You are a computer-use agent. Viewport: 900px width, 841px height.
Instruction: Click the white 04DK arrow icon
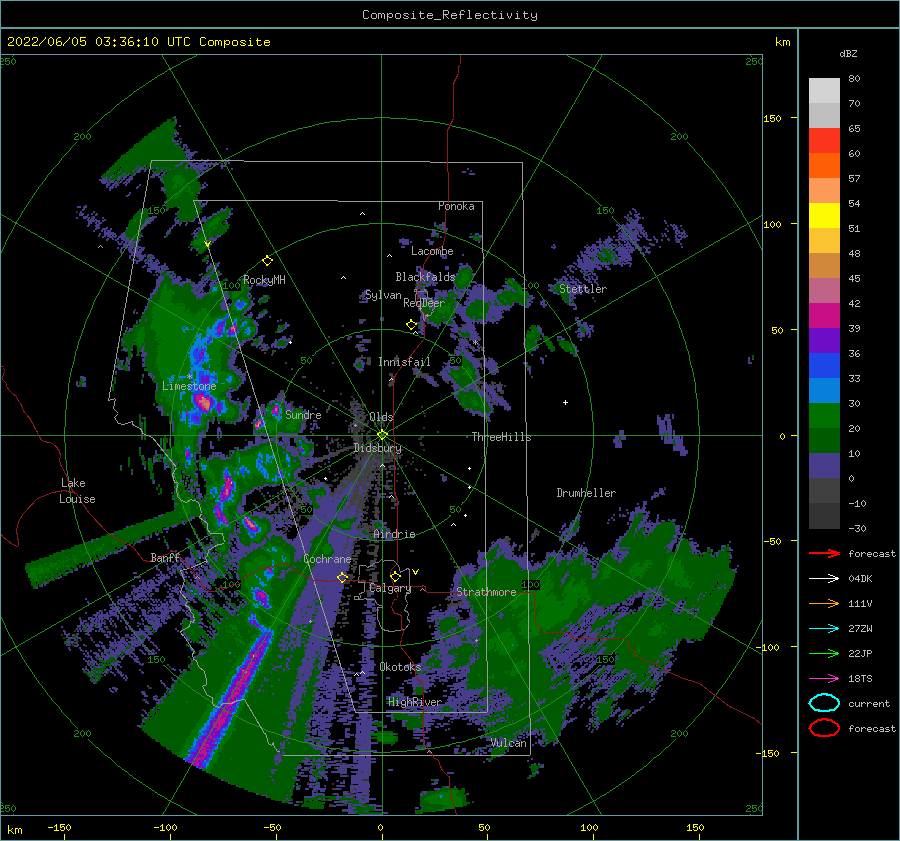[x=824, y=578]
